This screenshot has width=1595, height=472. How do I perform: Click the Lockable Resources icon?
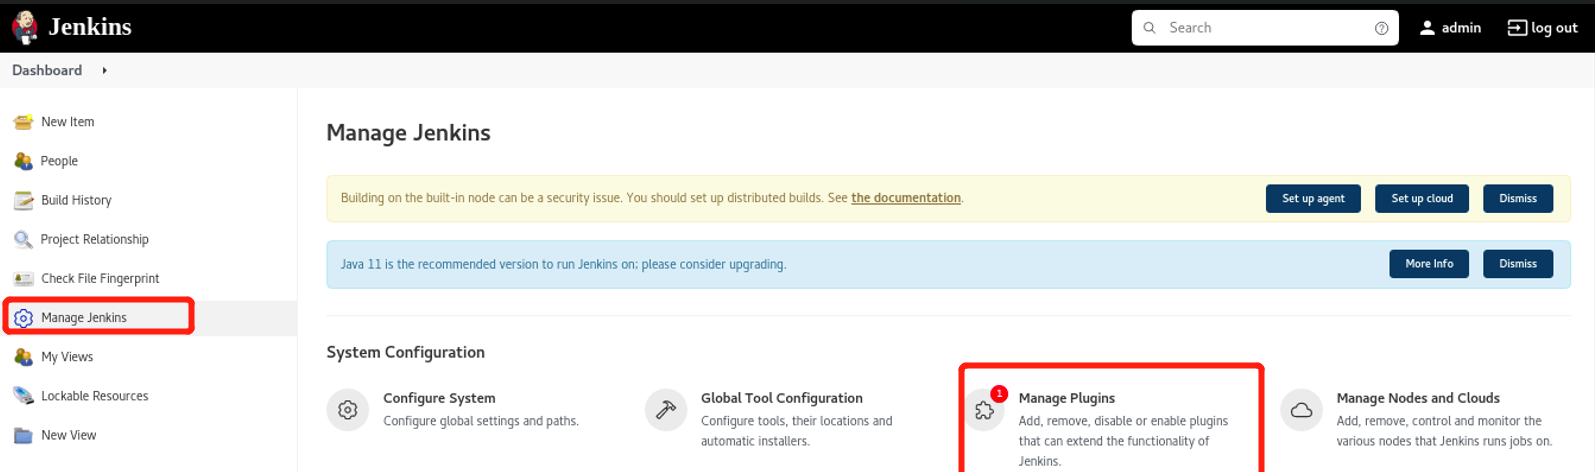click(x=23, y=396)
